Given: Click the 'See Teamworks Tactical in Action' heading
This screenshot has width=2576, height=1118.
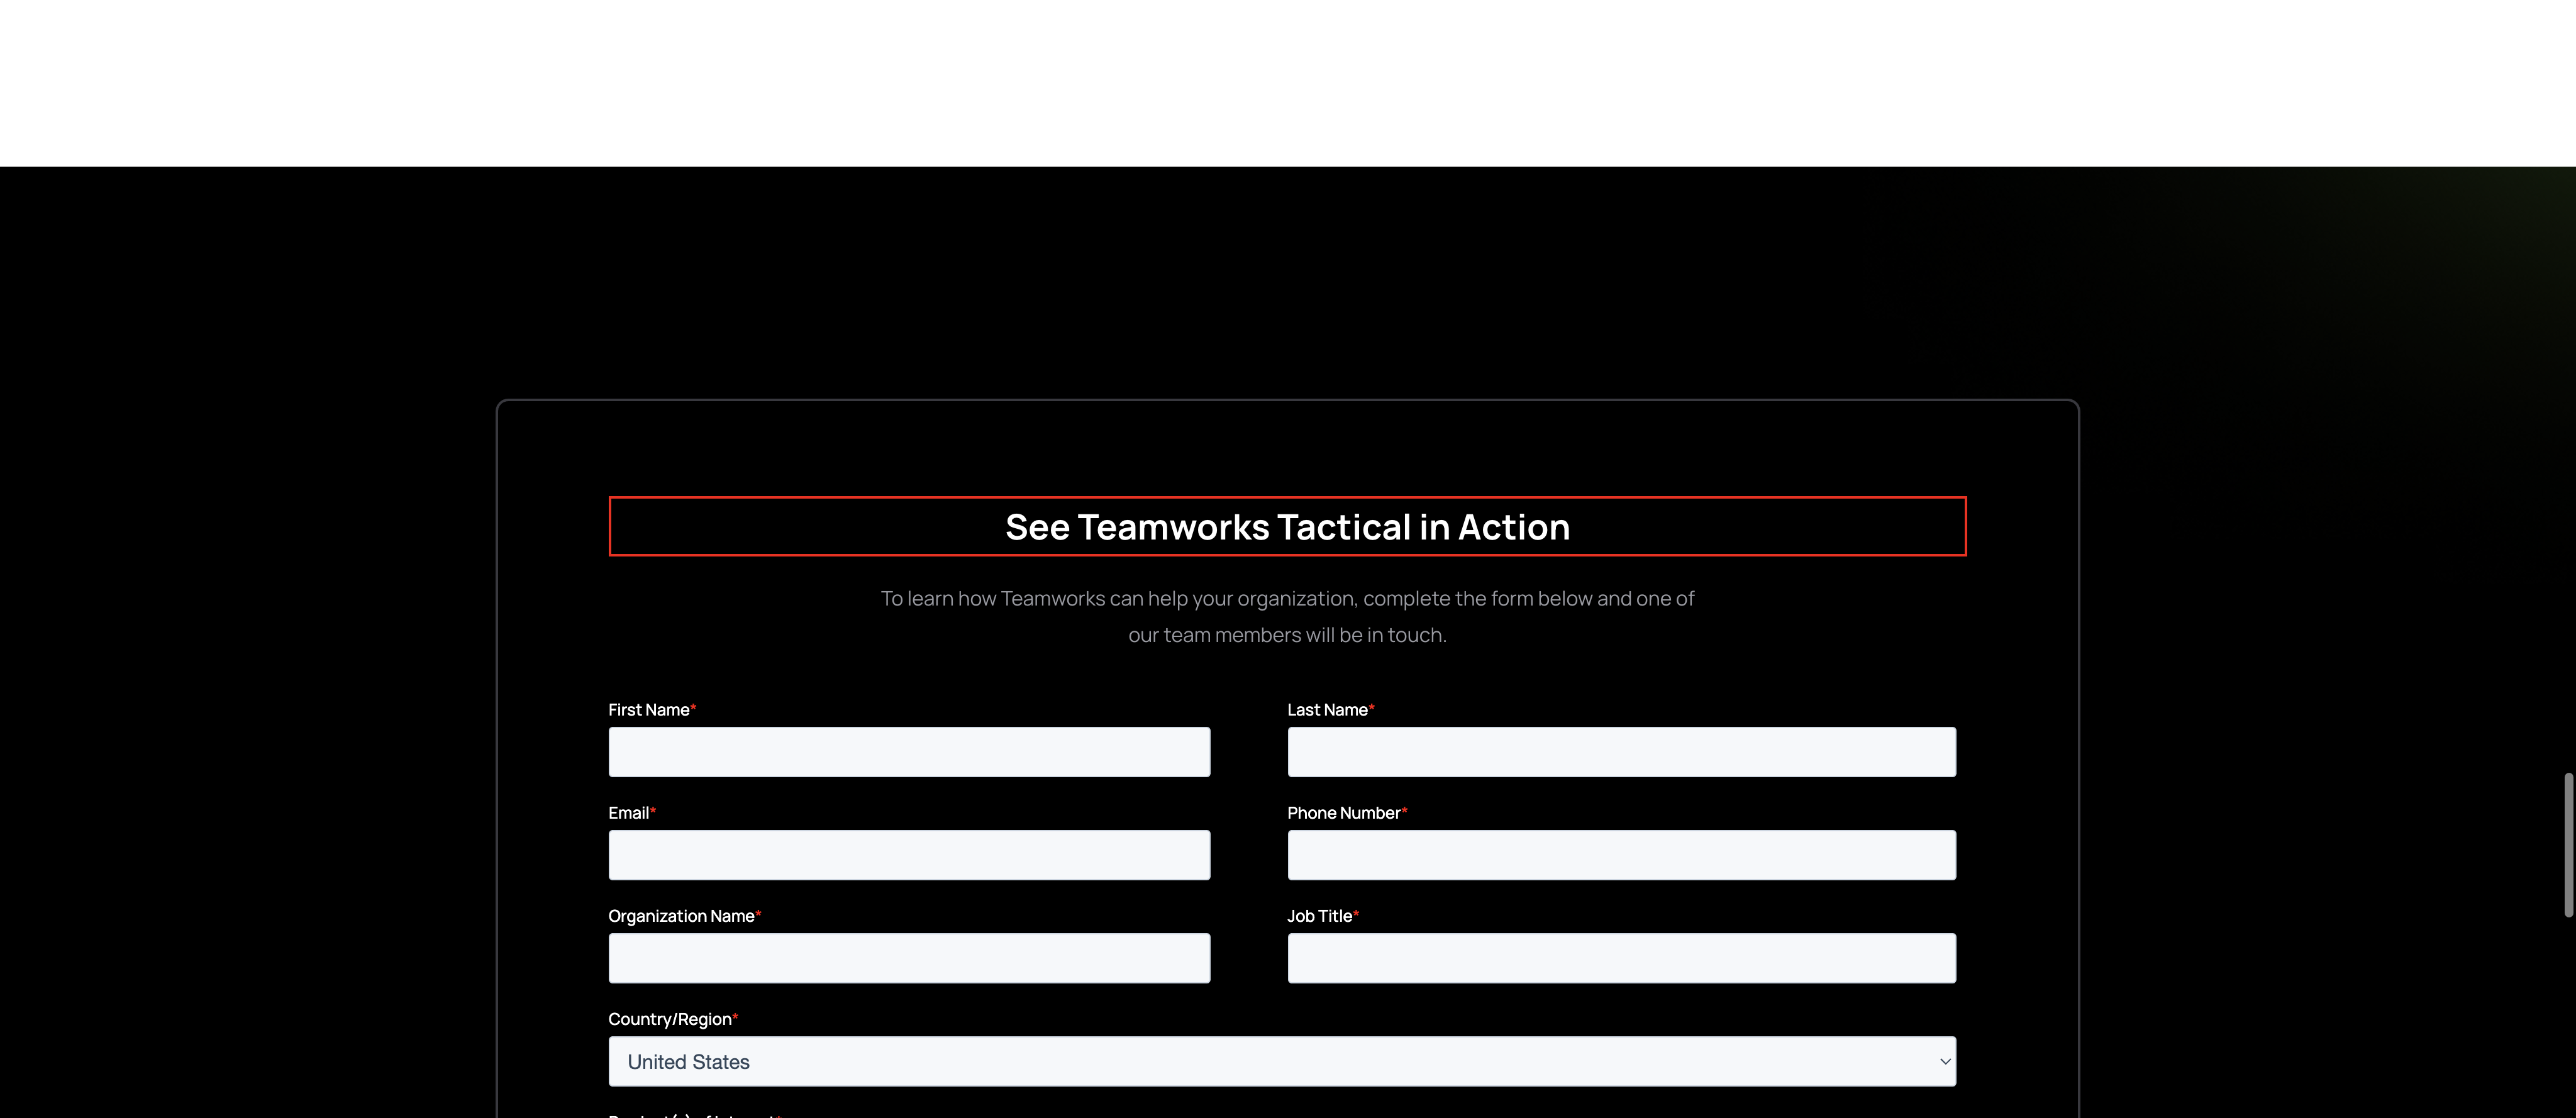Looking at the screenshot, I should click(1287, 527).
